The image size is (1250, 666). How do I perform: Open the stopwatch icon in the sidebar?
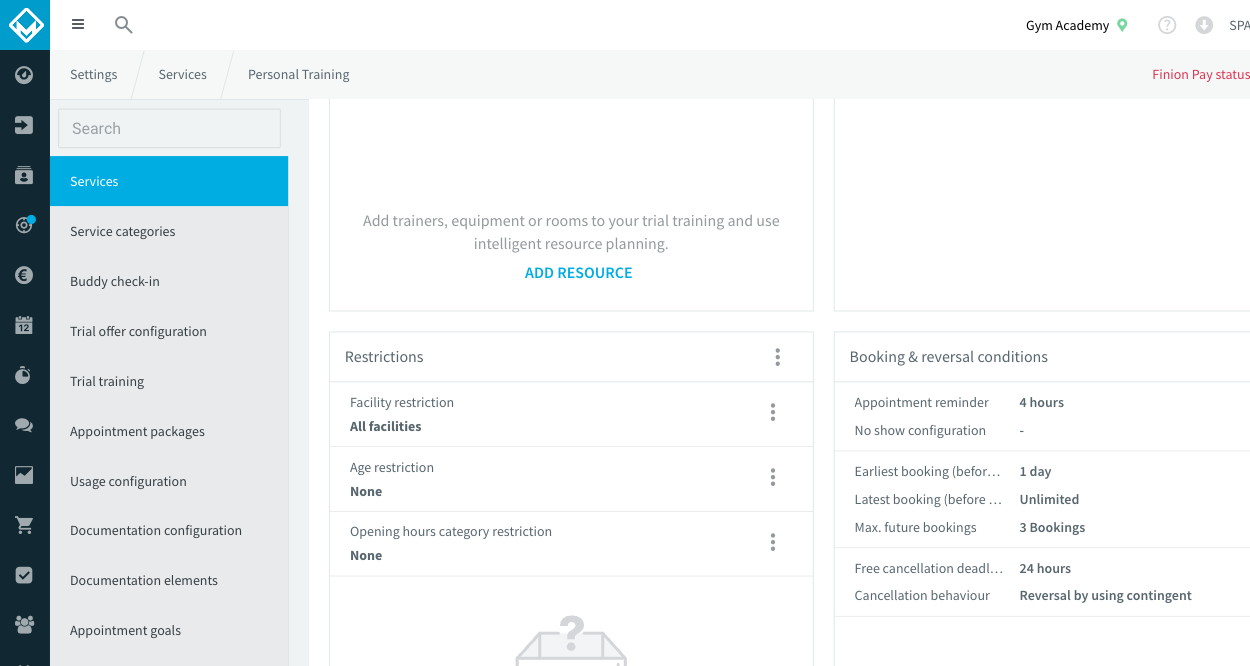(x=25, y=375)
